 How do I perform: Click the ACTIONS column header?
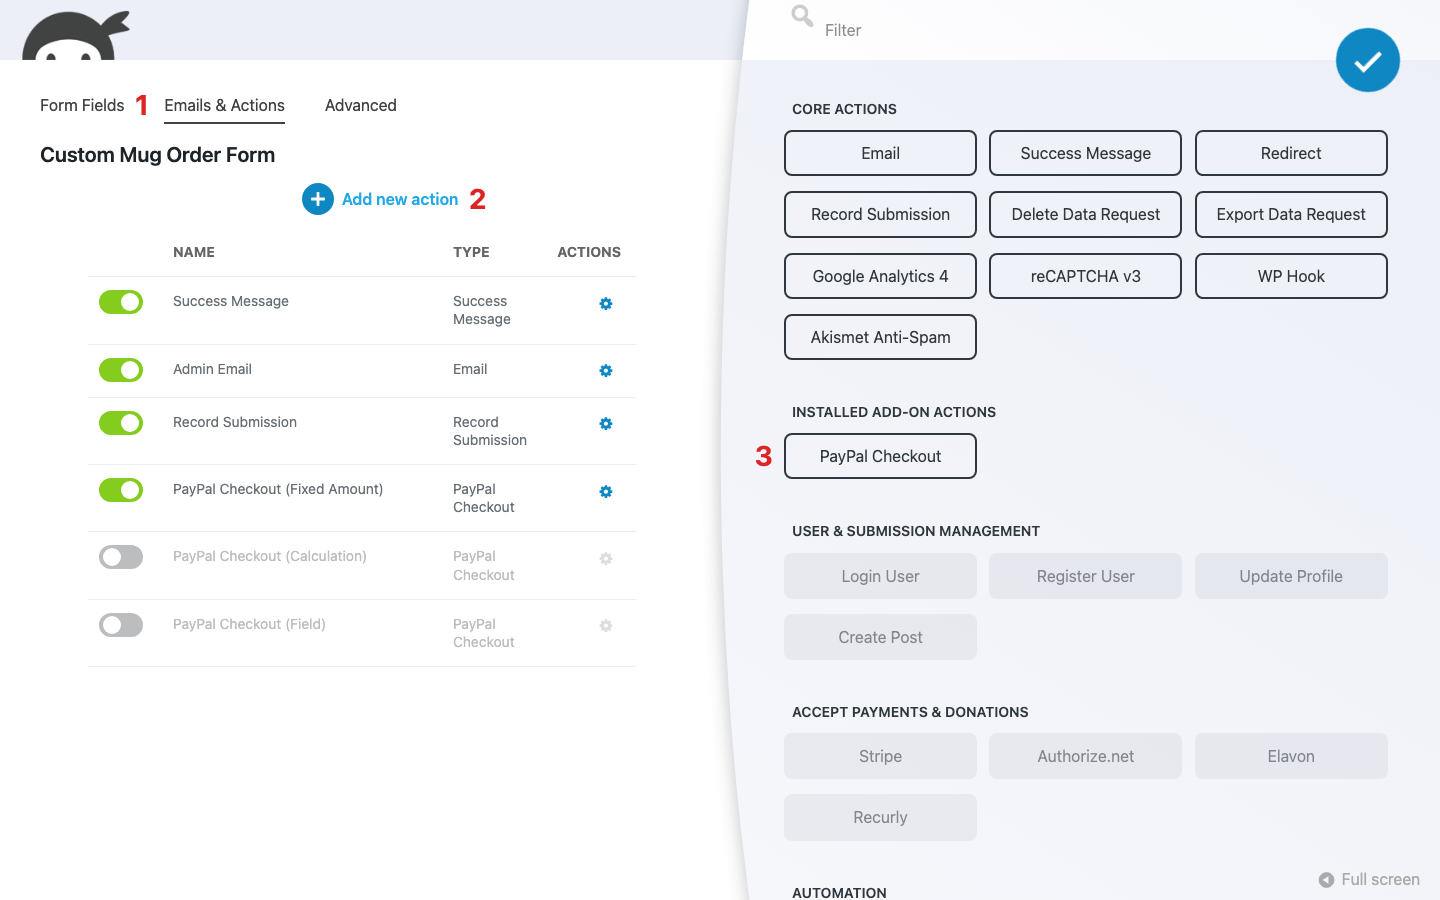click(589, 252)
